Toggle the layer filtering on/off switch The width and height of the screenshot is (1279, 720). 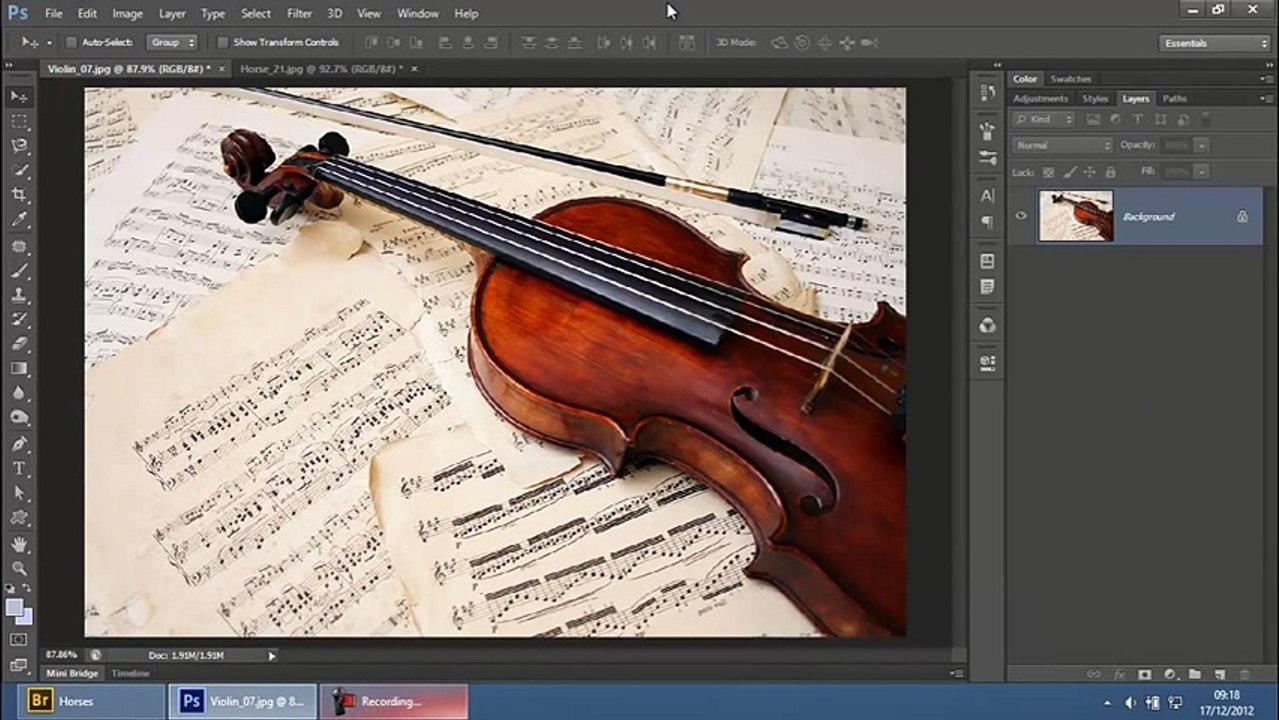1205,119
